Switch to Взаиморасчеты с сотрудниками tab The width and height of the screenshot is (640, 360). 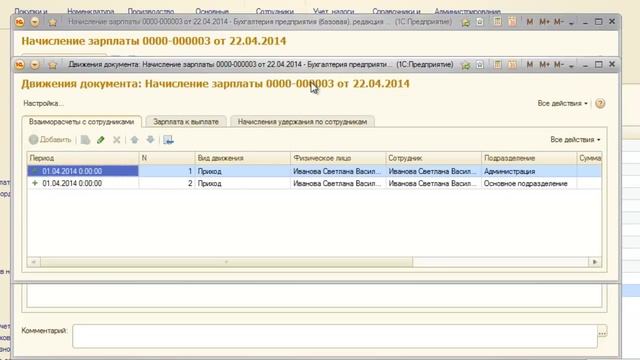81,122
